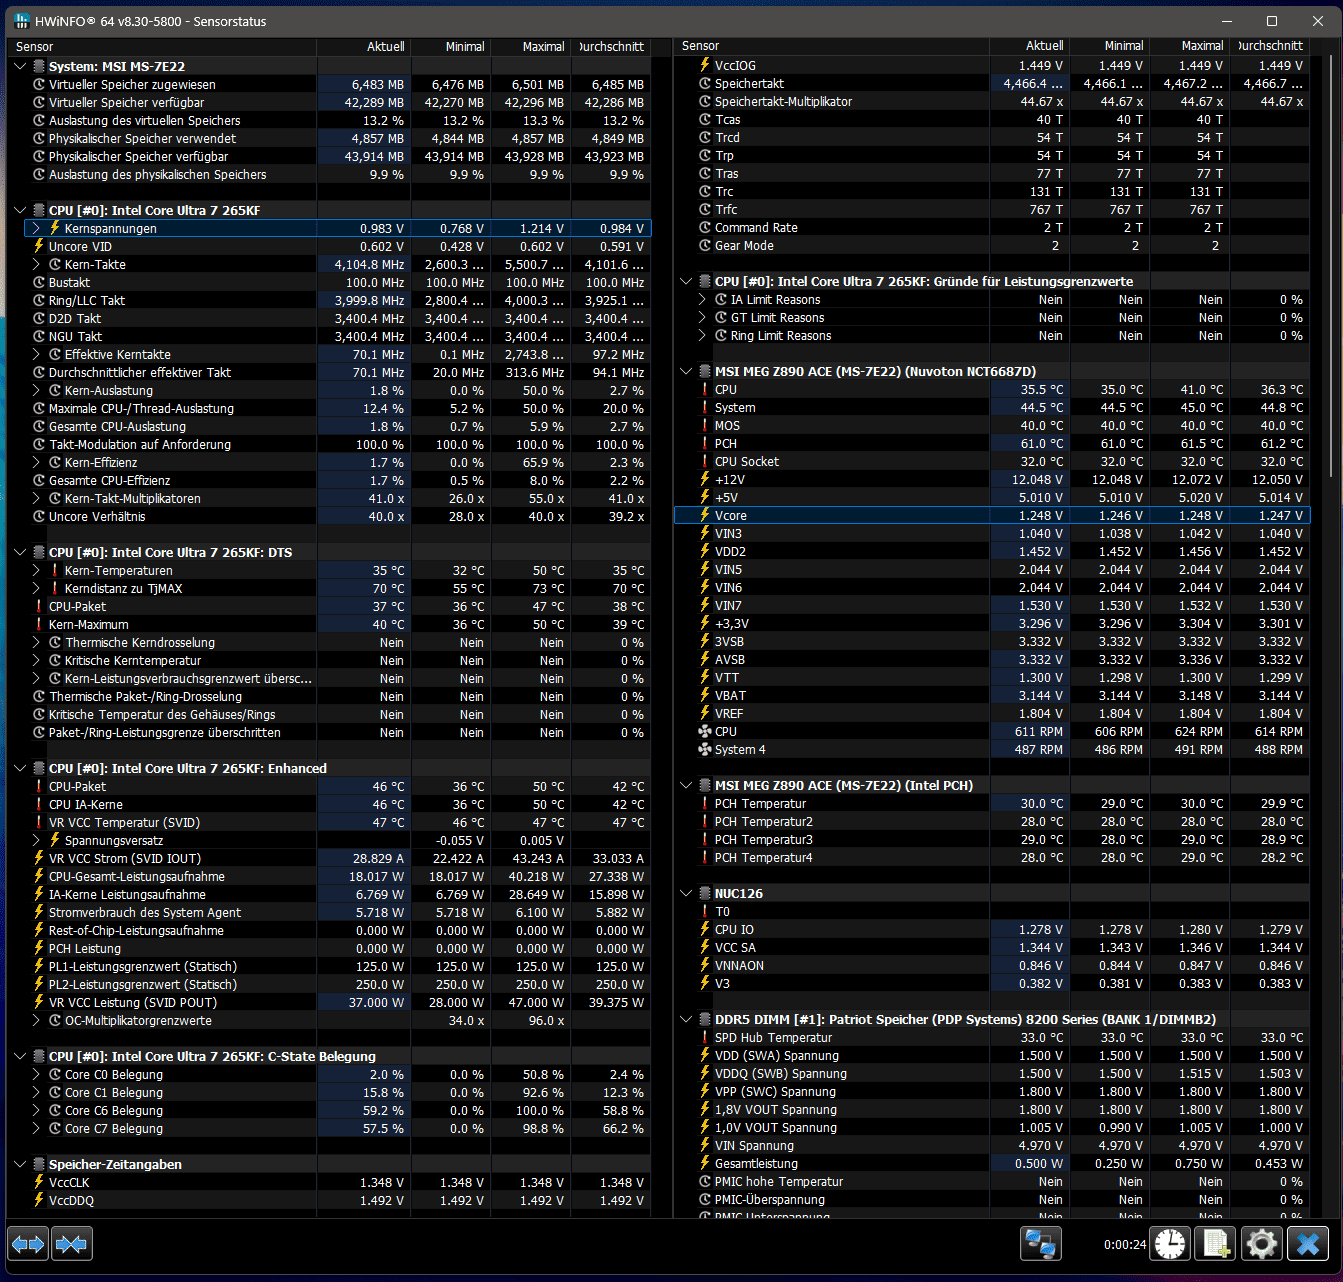Click the clock icon beside Speichertakt-Multiplikator

tap(705, 102)
